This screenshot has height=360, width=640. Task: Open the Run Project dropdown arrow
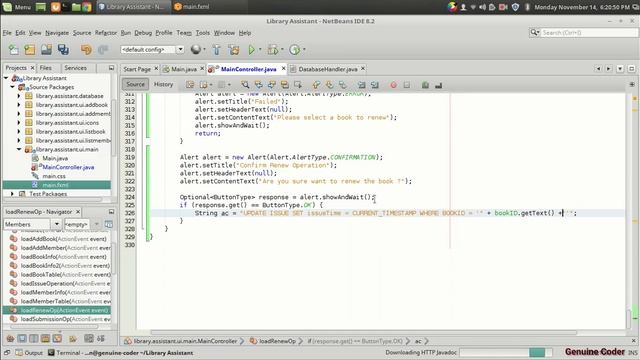click(x=260, y=50)
